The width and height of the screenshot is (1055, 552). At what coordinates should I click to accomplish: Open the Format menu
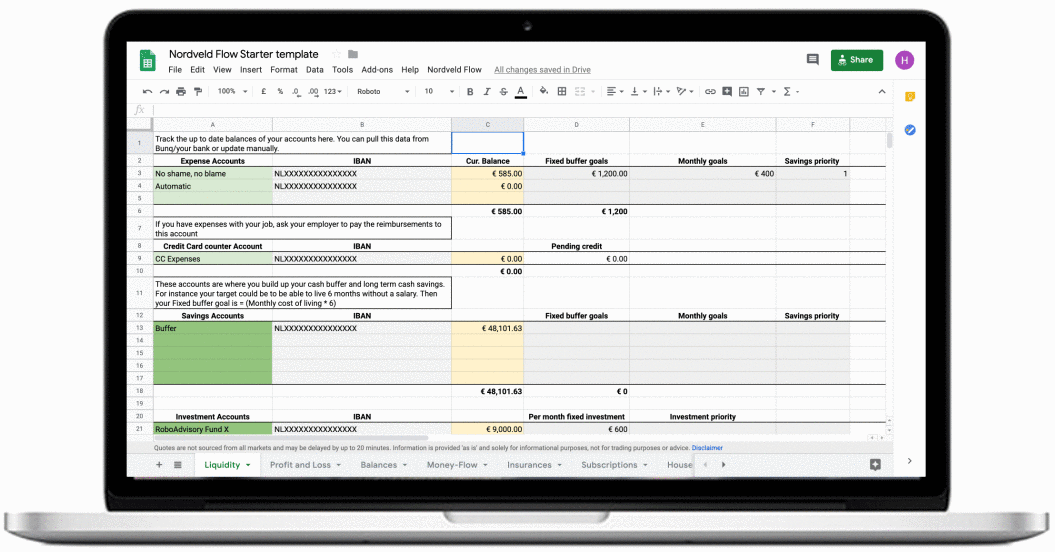coord(284,70)
